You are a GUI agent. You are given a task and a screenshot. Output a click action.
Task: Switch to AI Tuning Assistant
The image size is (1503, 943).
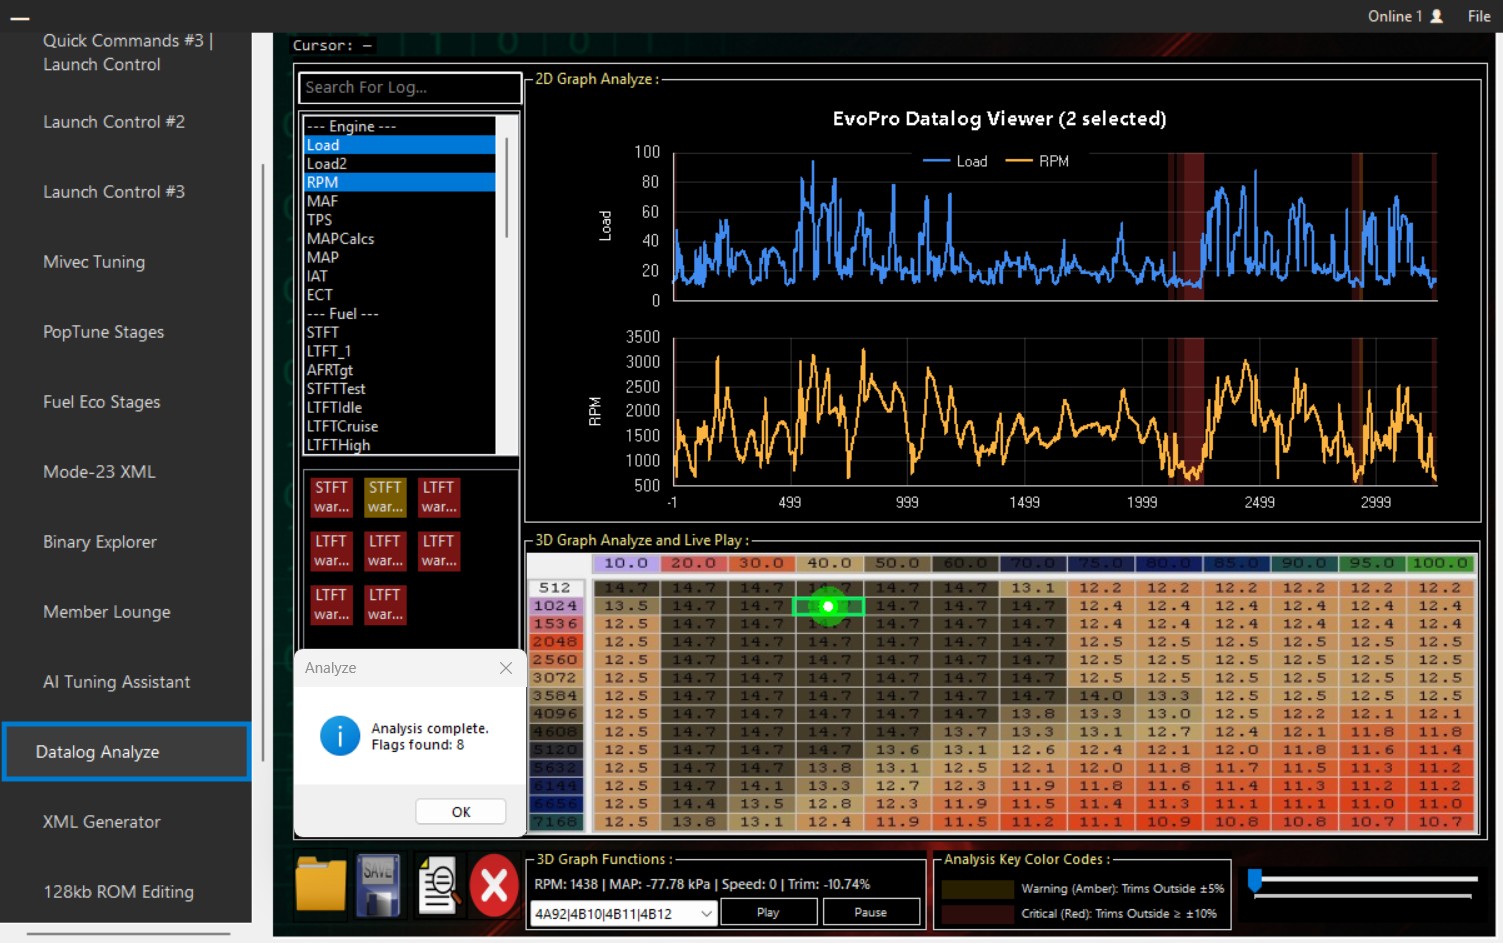116,681
